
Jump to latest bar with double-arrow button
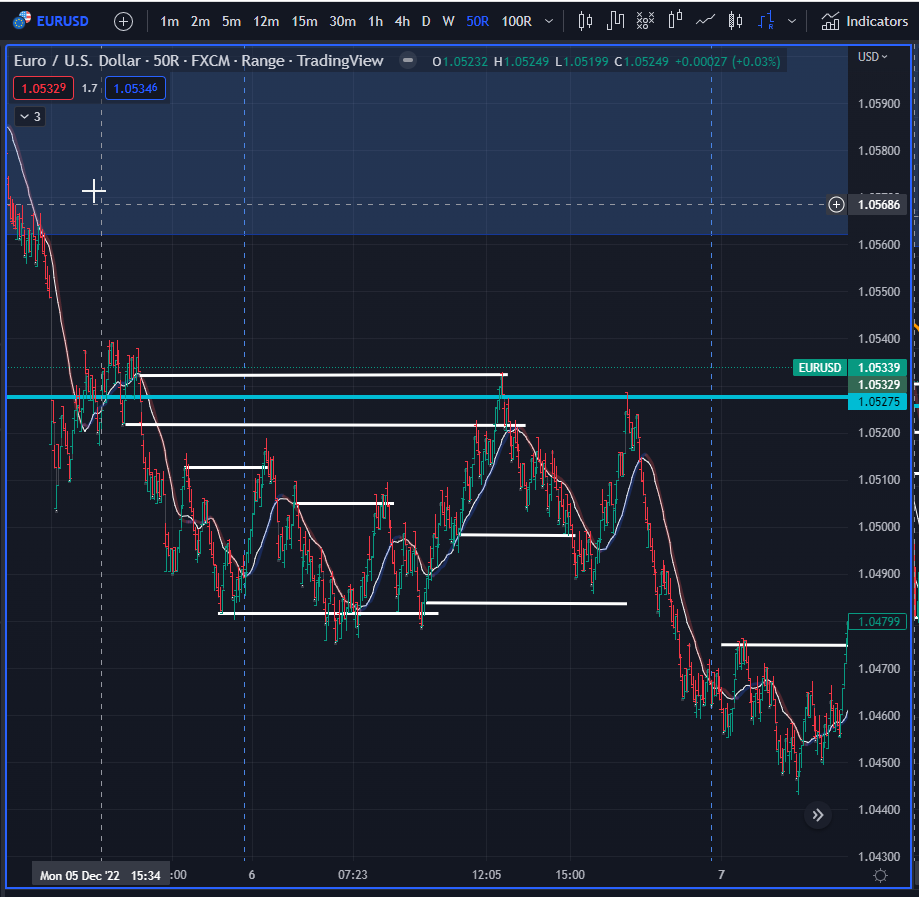click(x=818, y=815)
